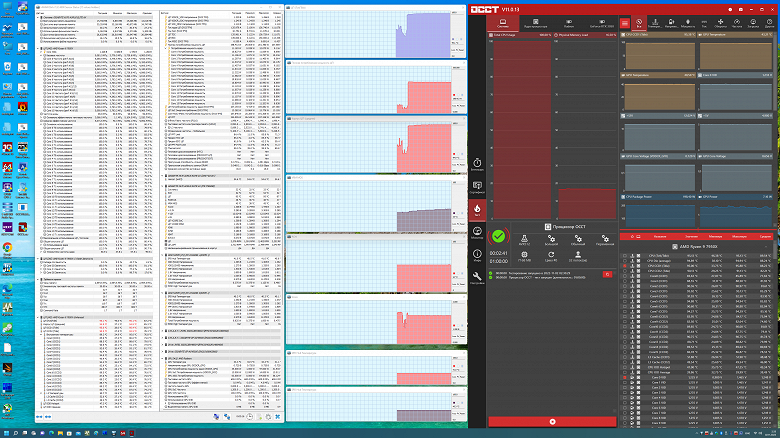Collapse HWiNFO GIGABYTE X670 ITE IT8689E section

(x=163, y=186)
